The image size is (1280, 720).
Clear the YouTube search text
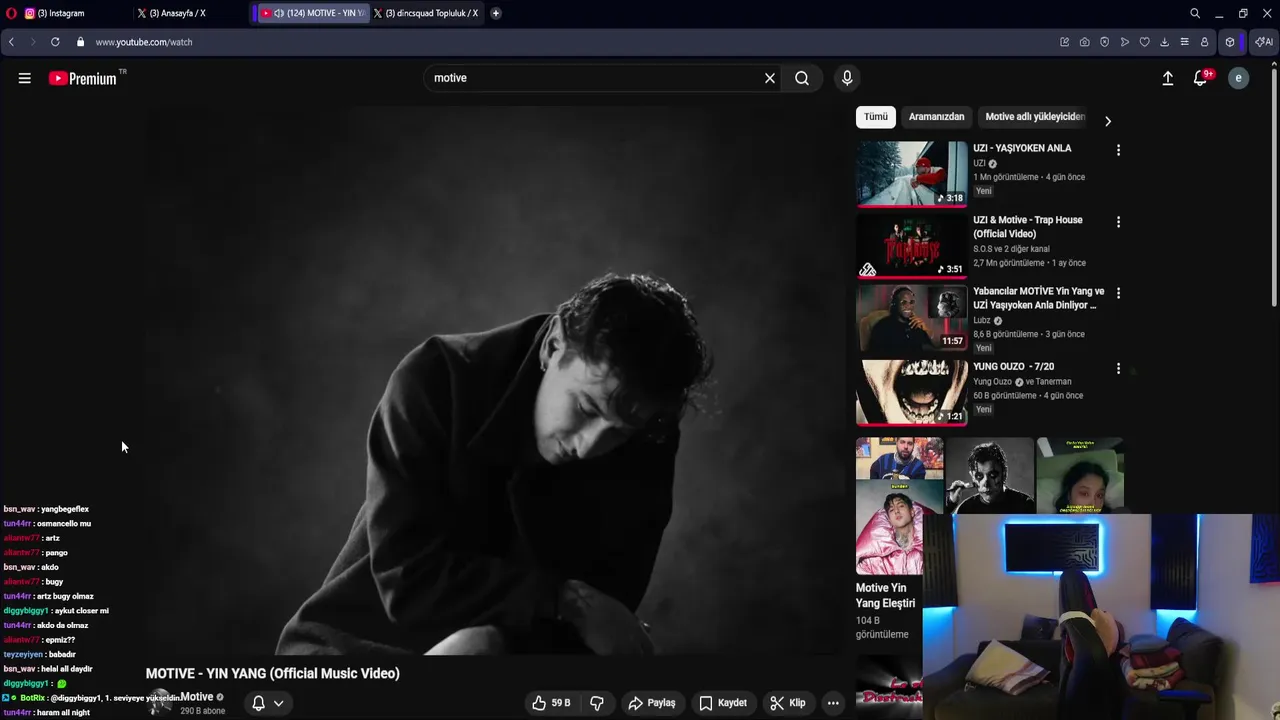coord(770,78)
